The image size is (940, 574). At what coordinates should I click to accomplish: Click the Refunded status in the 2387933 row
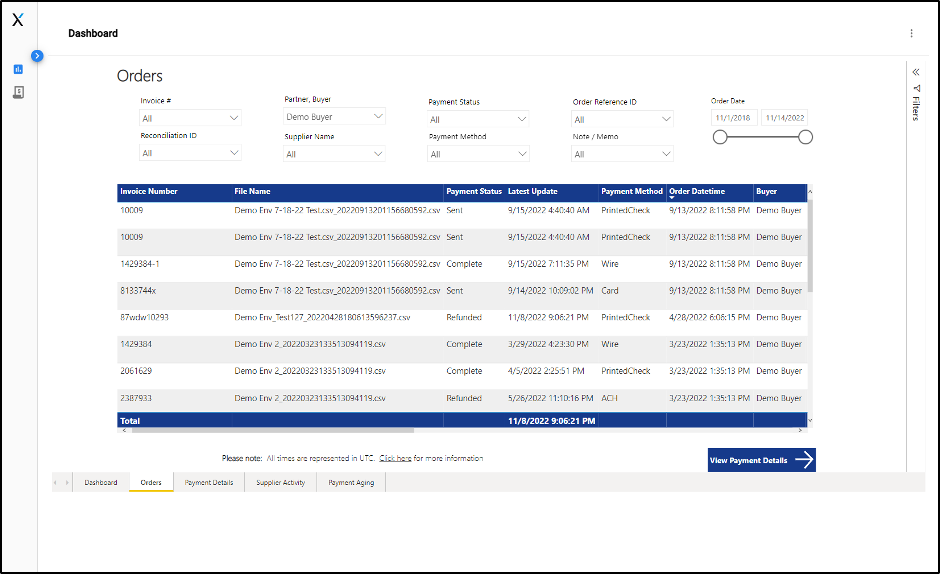(x=464, y=398)
